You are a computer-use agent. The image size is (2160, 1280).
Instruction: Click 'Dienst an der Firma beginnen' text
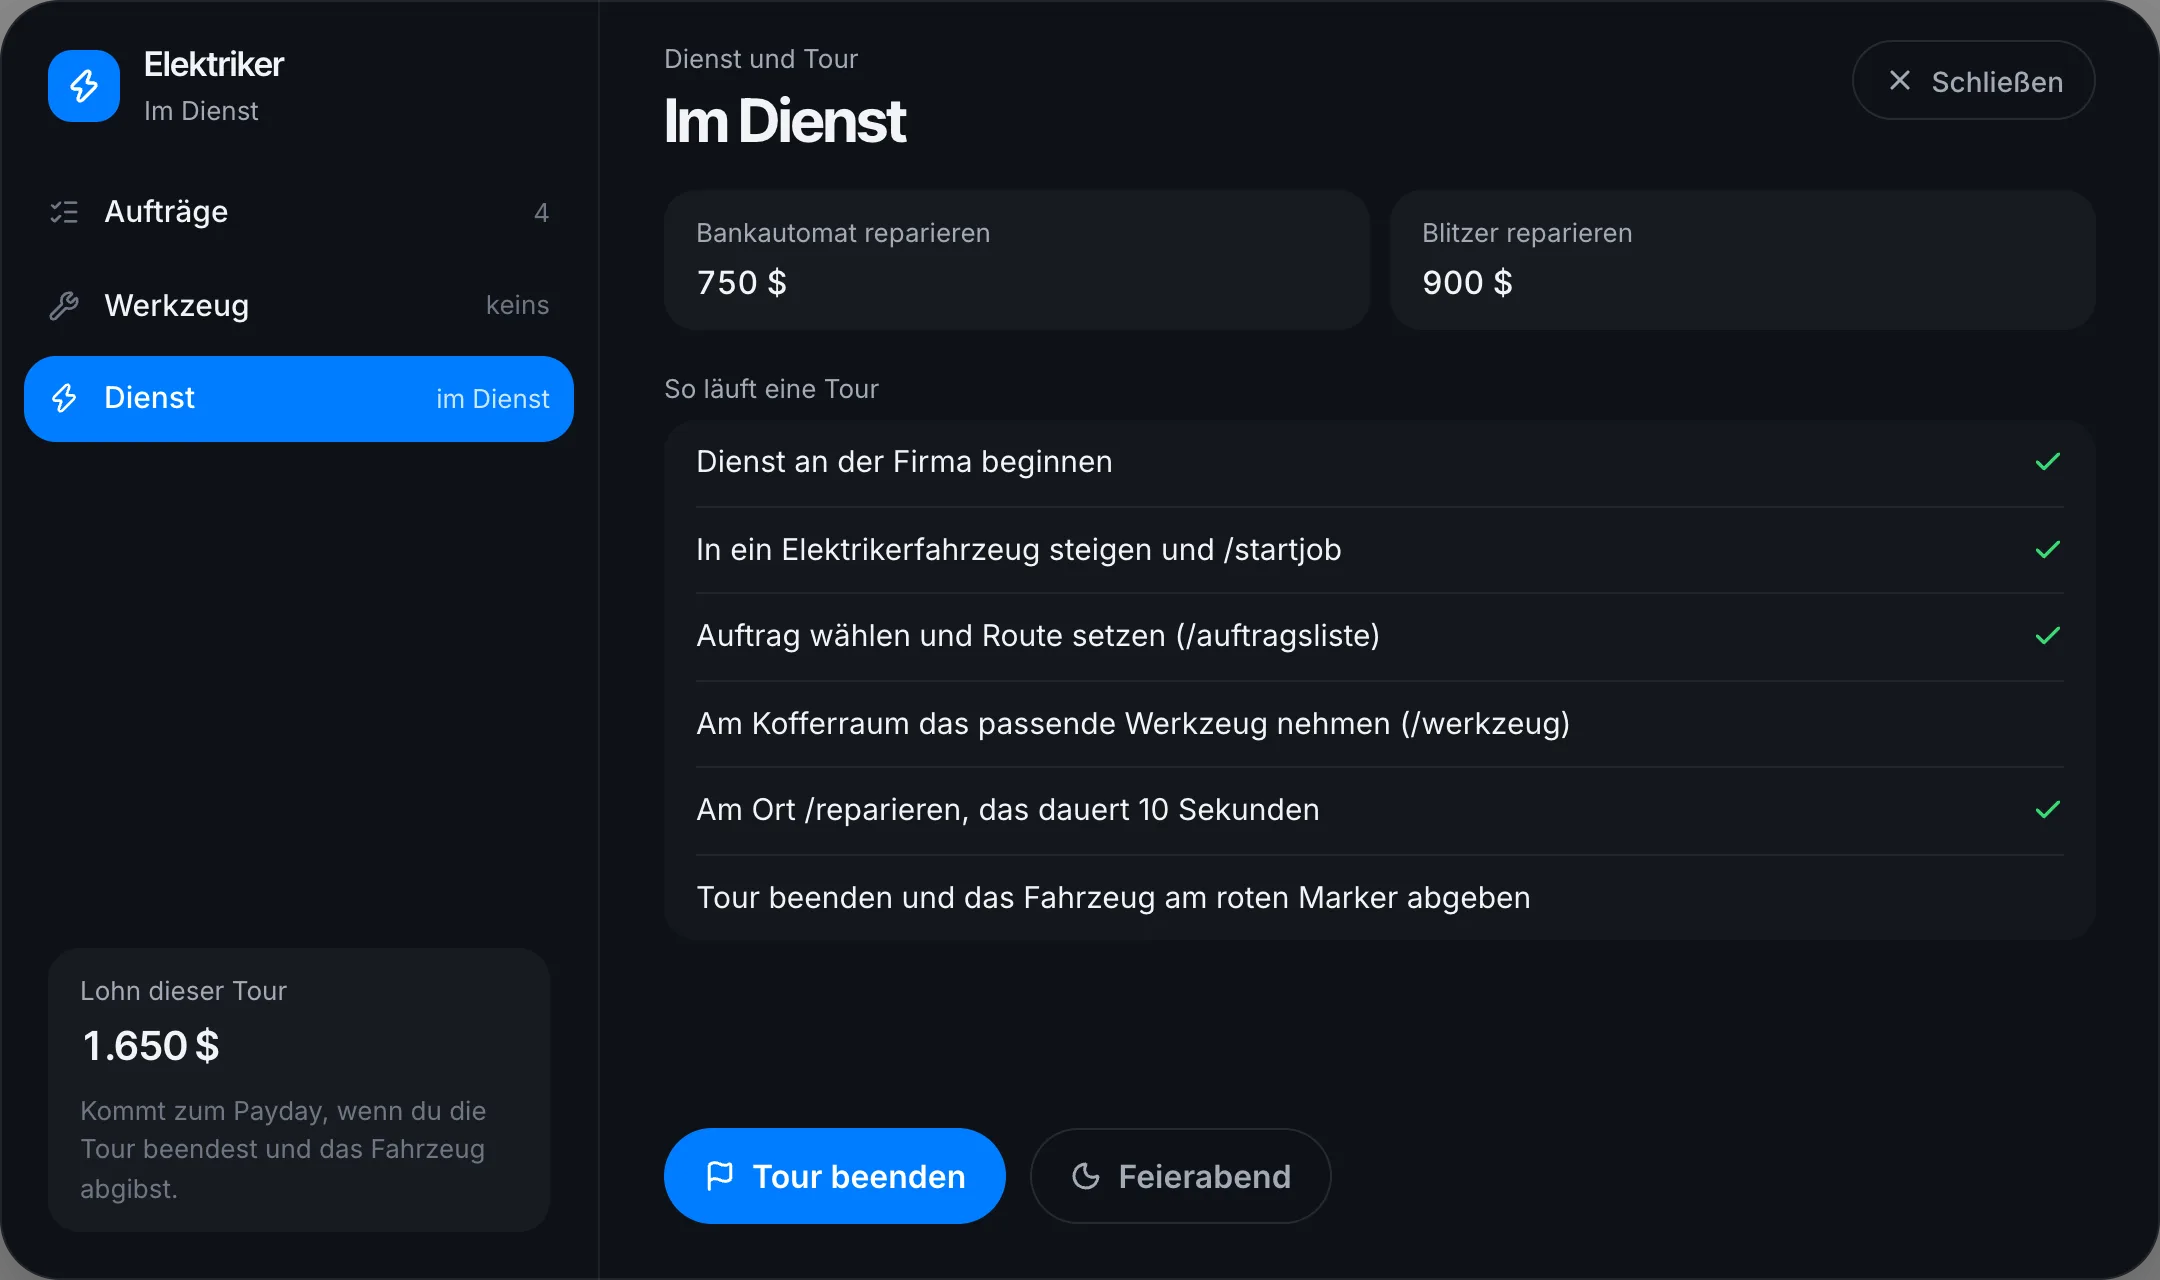(904, 462)
